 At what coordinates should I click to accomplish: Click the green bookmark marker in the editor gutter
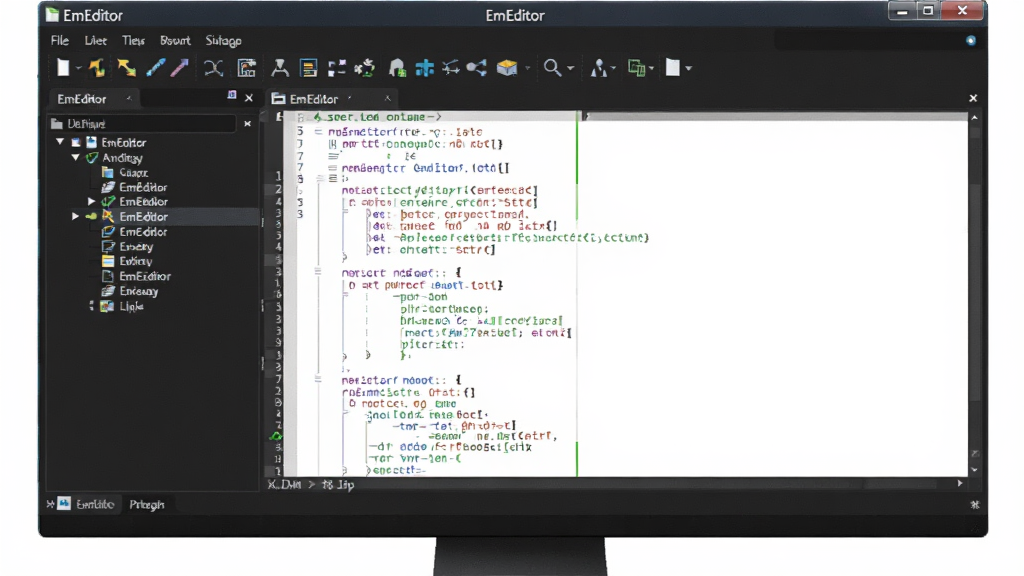(x=277, y=436)
